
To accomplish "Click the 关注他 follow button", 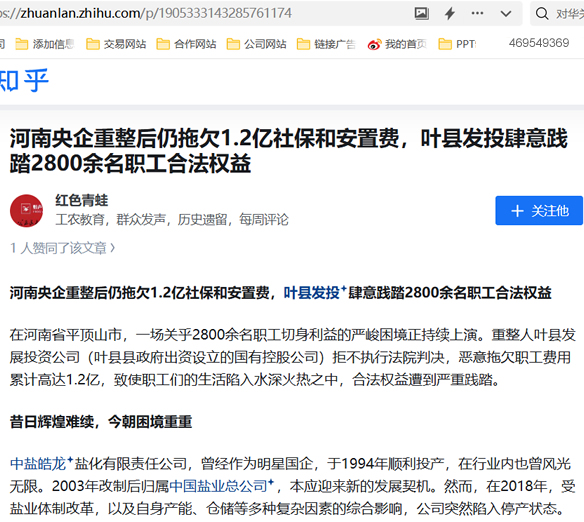I will (539, 211).
